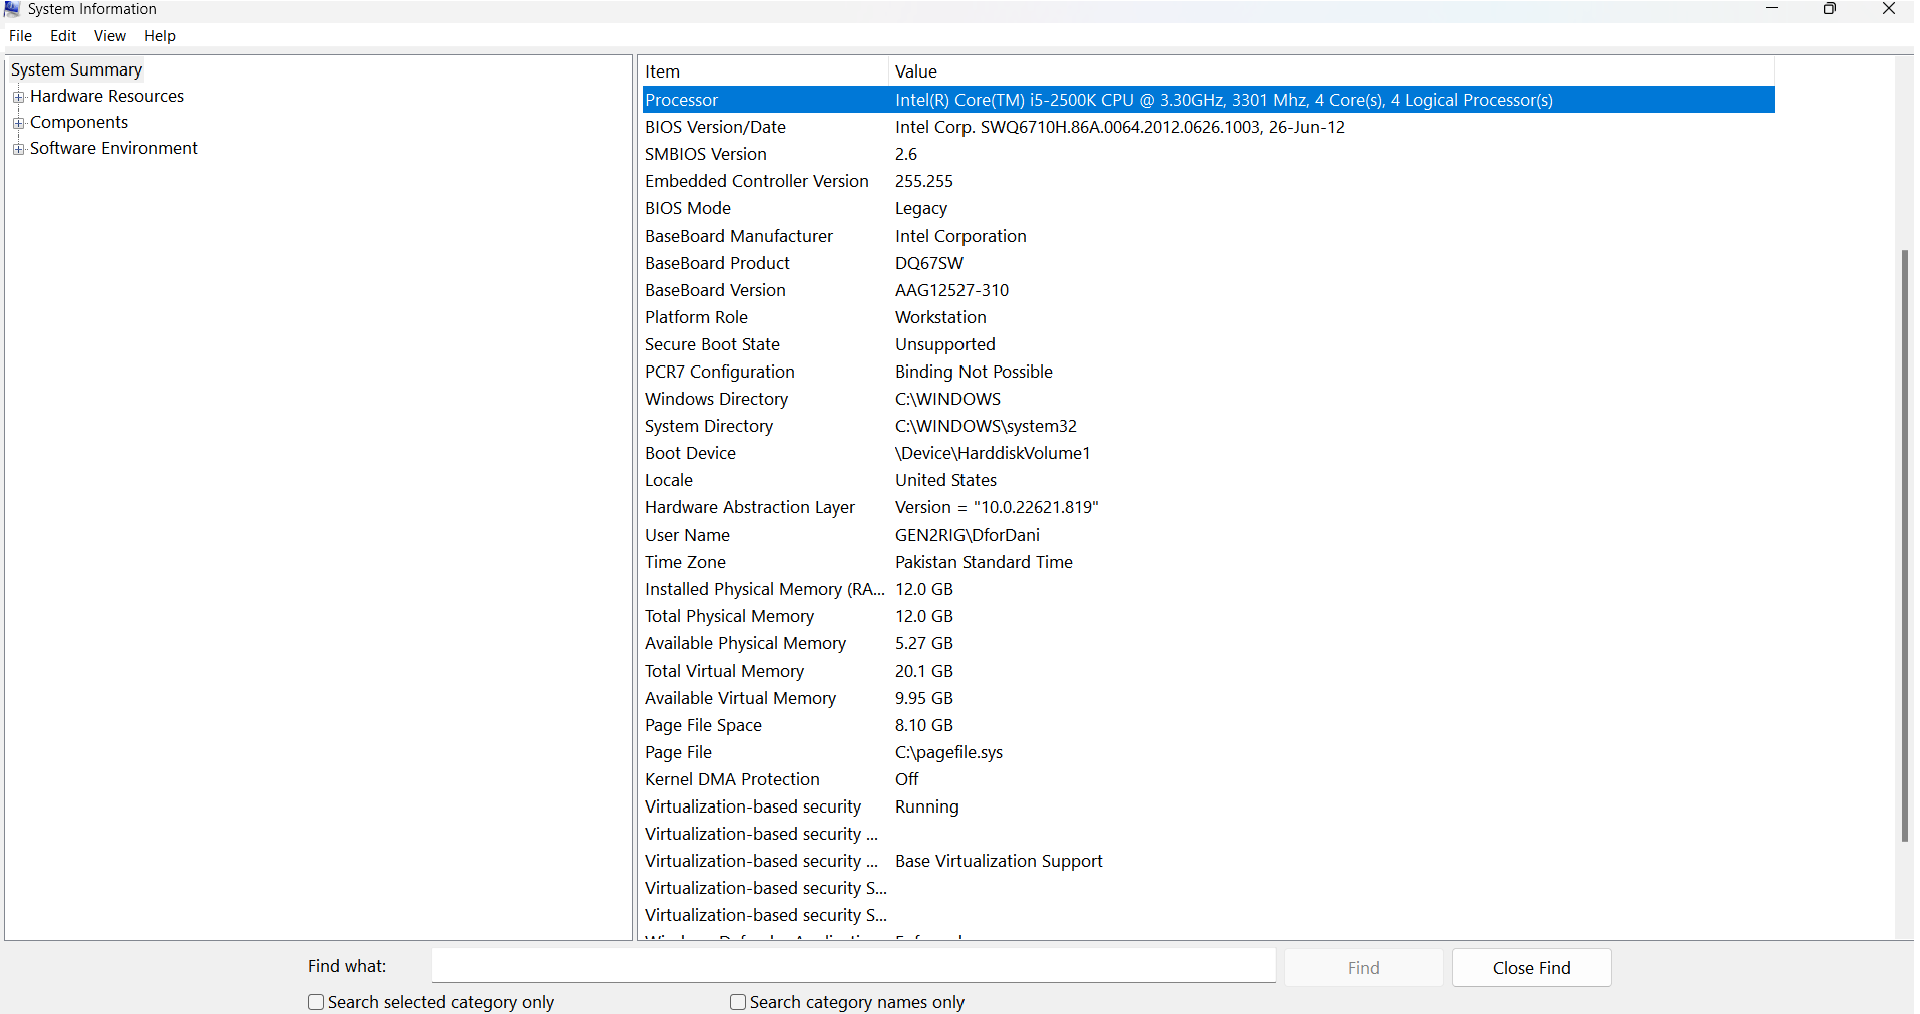Click the Find button
The image size is (1920, 1014).
click(1363, 968)
